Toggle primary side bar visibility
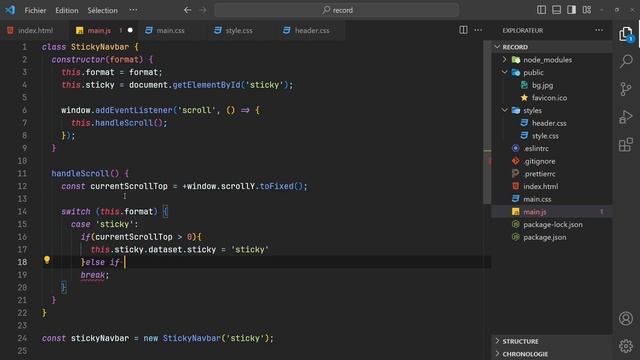 point(541,10)
